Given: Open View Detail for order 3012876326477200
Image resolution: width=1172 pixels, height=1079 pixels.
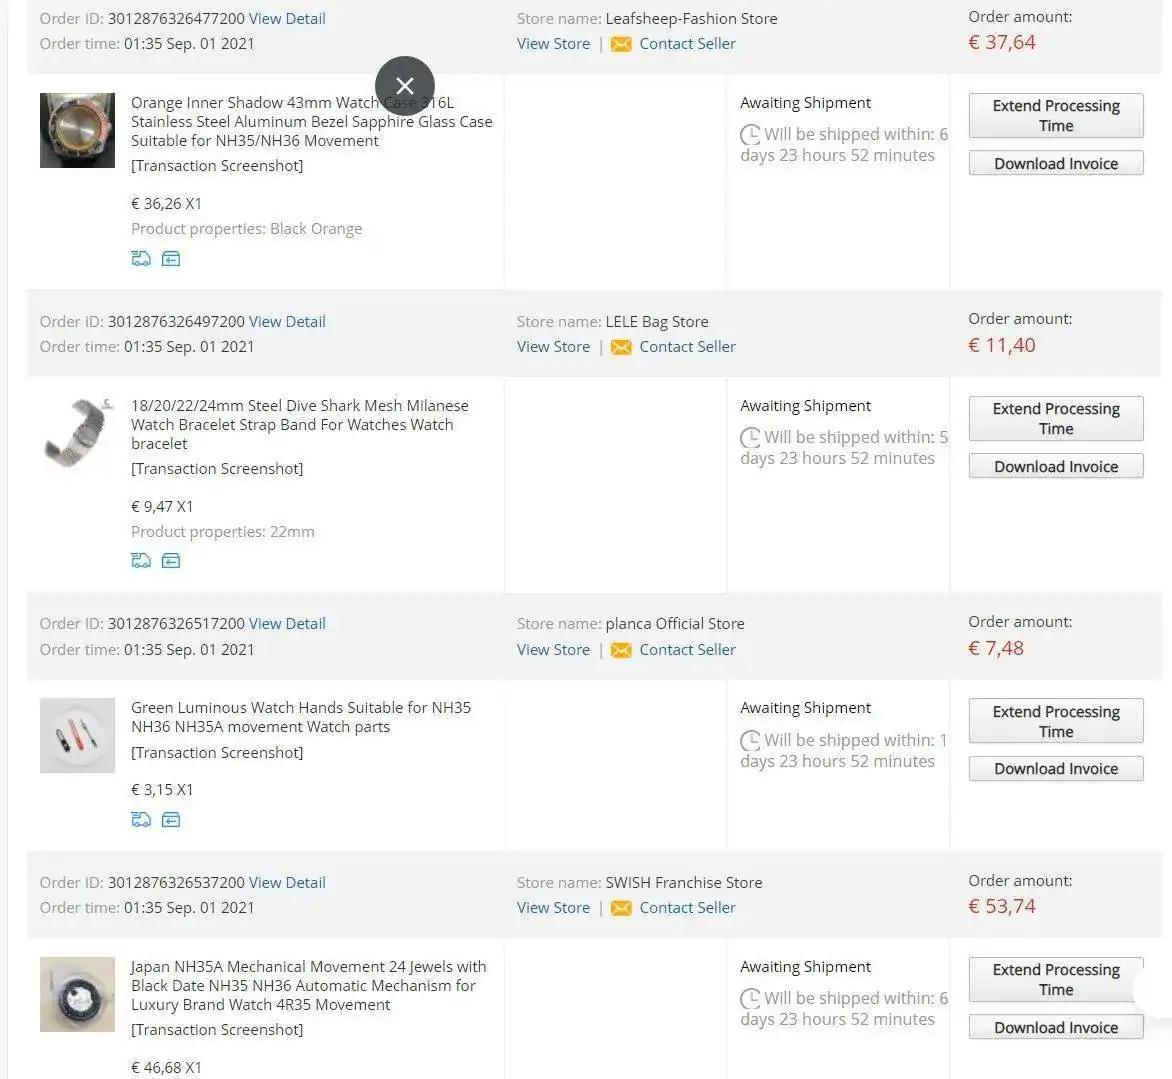Looking at the screenshot, I should (287, 18).
